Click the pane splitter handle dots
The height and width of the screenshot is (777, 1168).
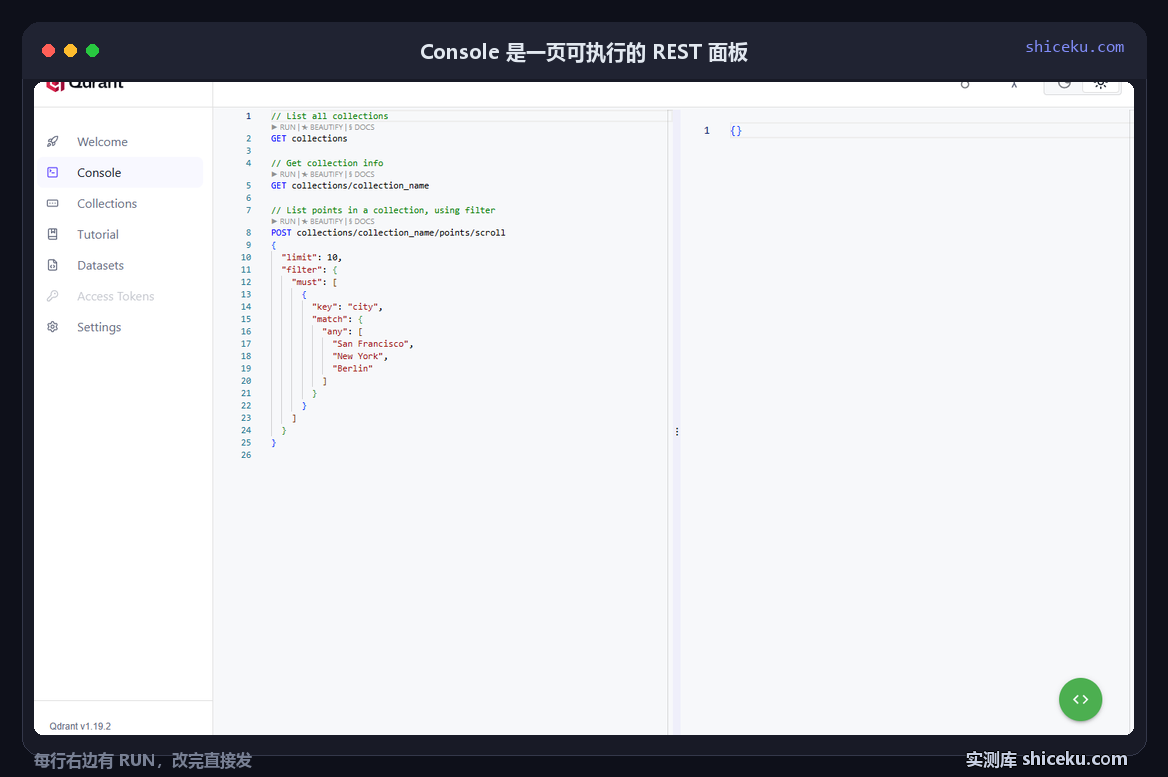676,431
